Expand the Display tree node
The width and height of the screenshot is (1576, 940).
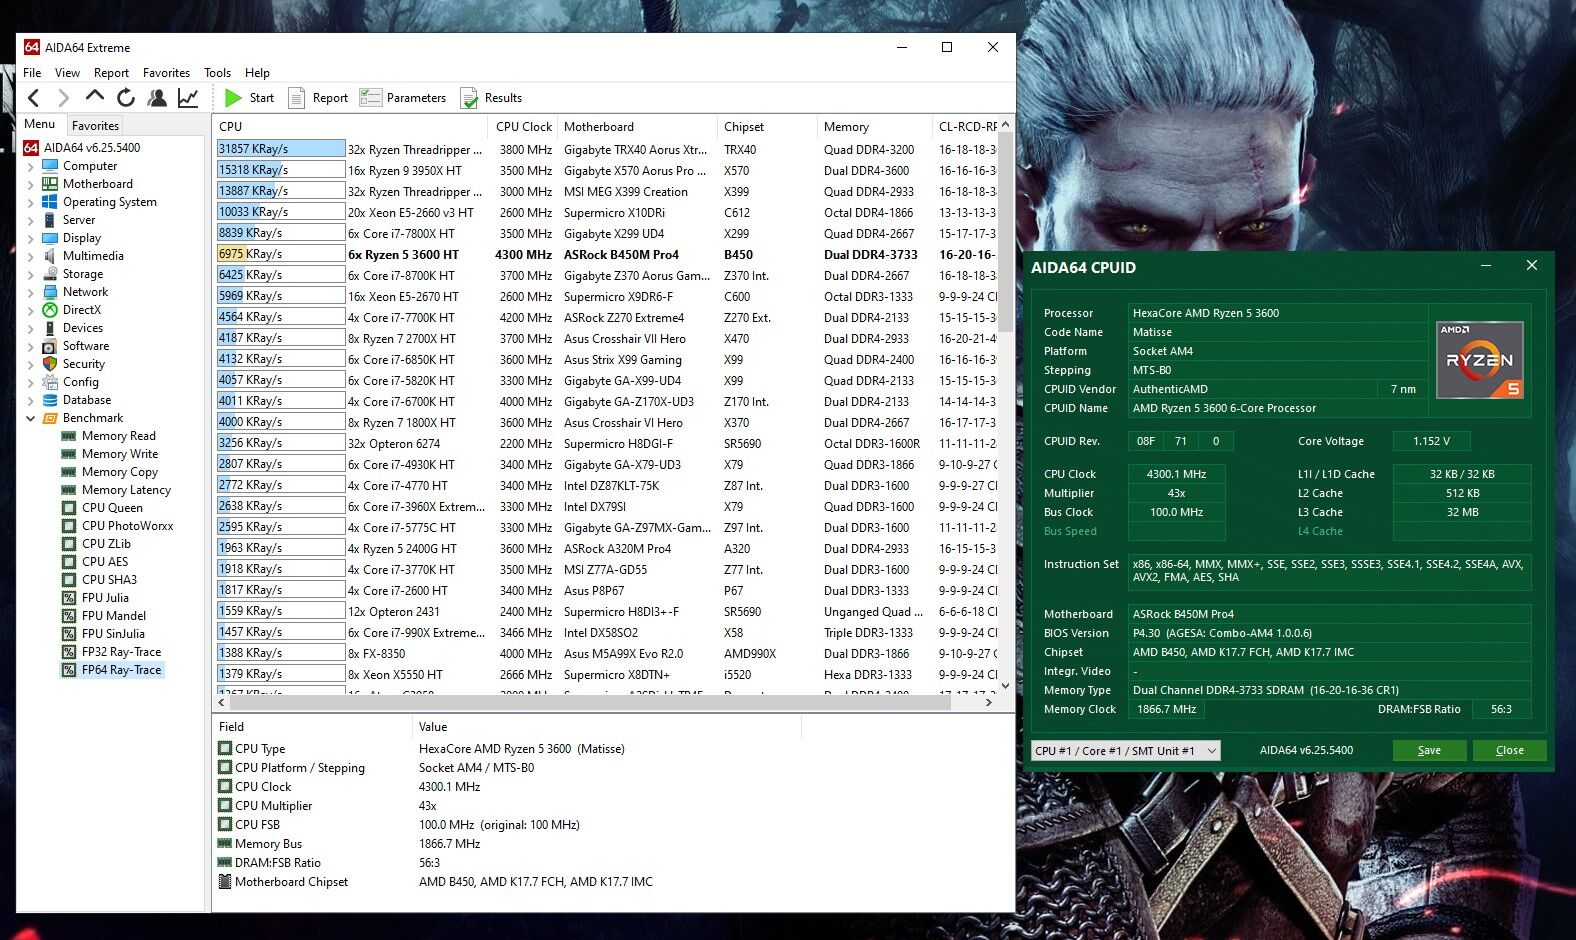pyautogui.click(x=30, y=239)
